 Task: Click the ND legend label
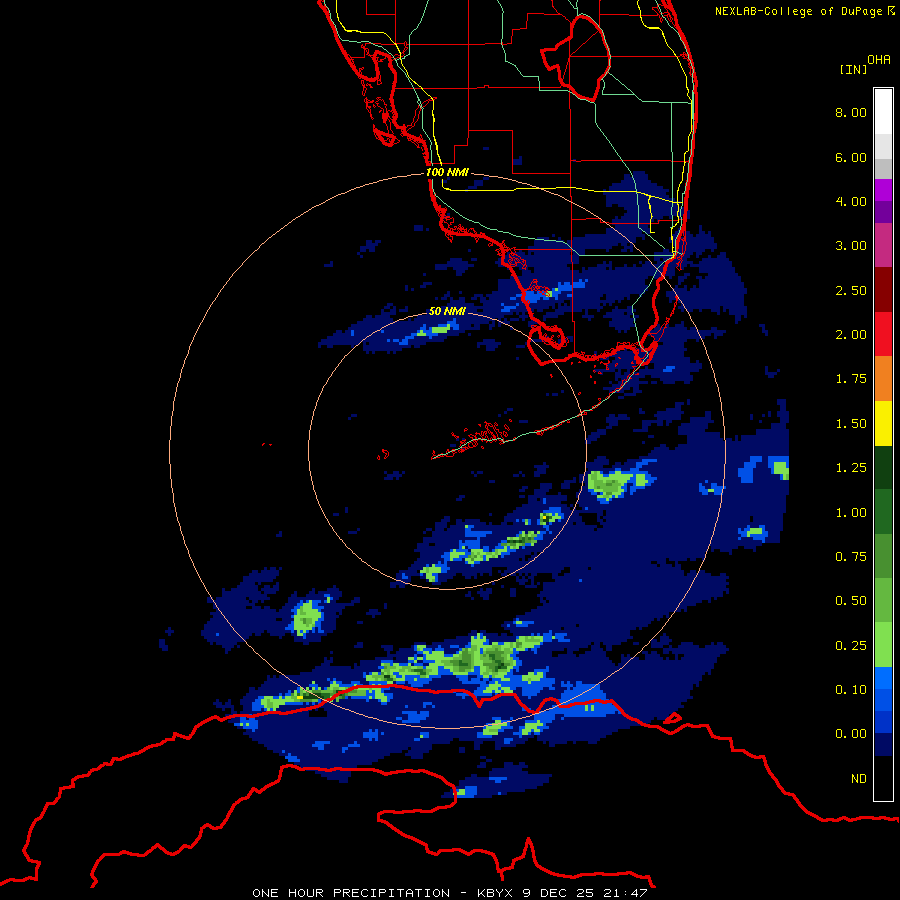859,779
